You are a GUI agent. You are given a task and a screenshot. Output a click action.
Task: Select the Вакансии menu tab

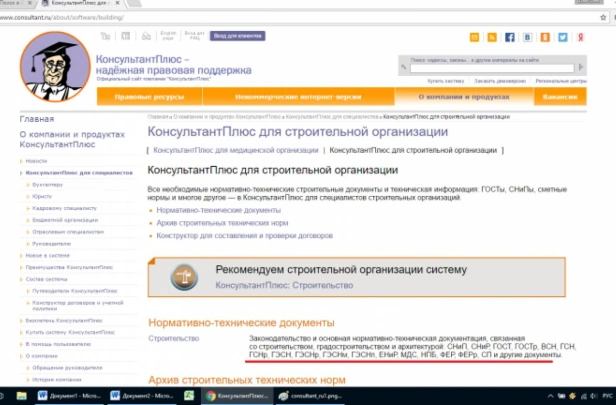coord(560,97)
